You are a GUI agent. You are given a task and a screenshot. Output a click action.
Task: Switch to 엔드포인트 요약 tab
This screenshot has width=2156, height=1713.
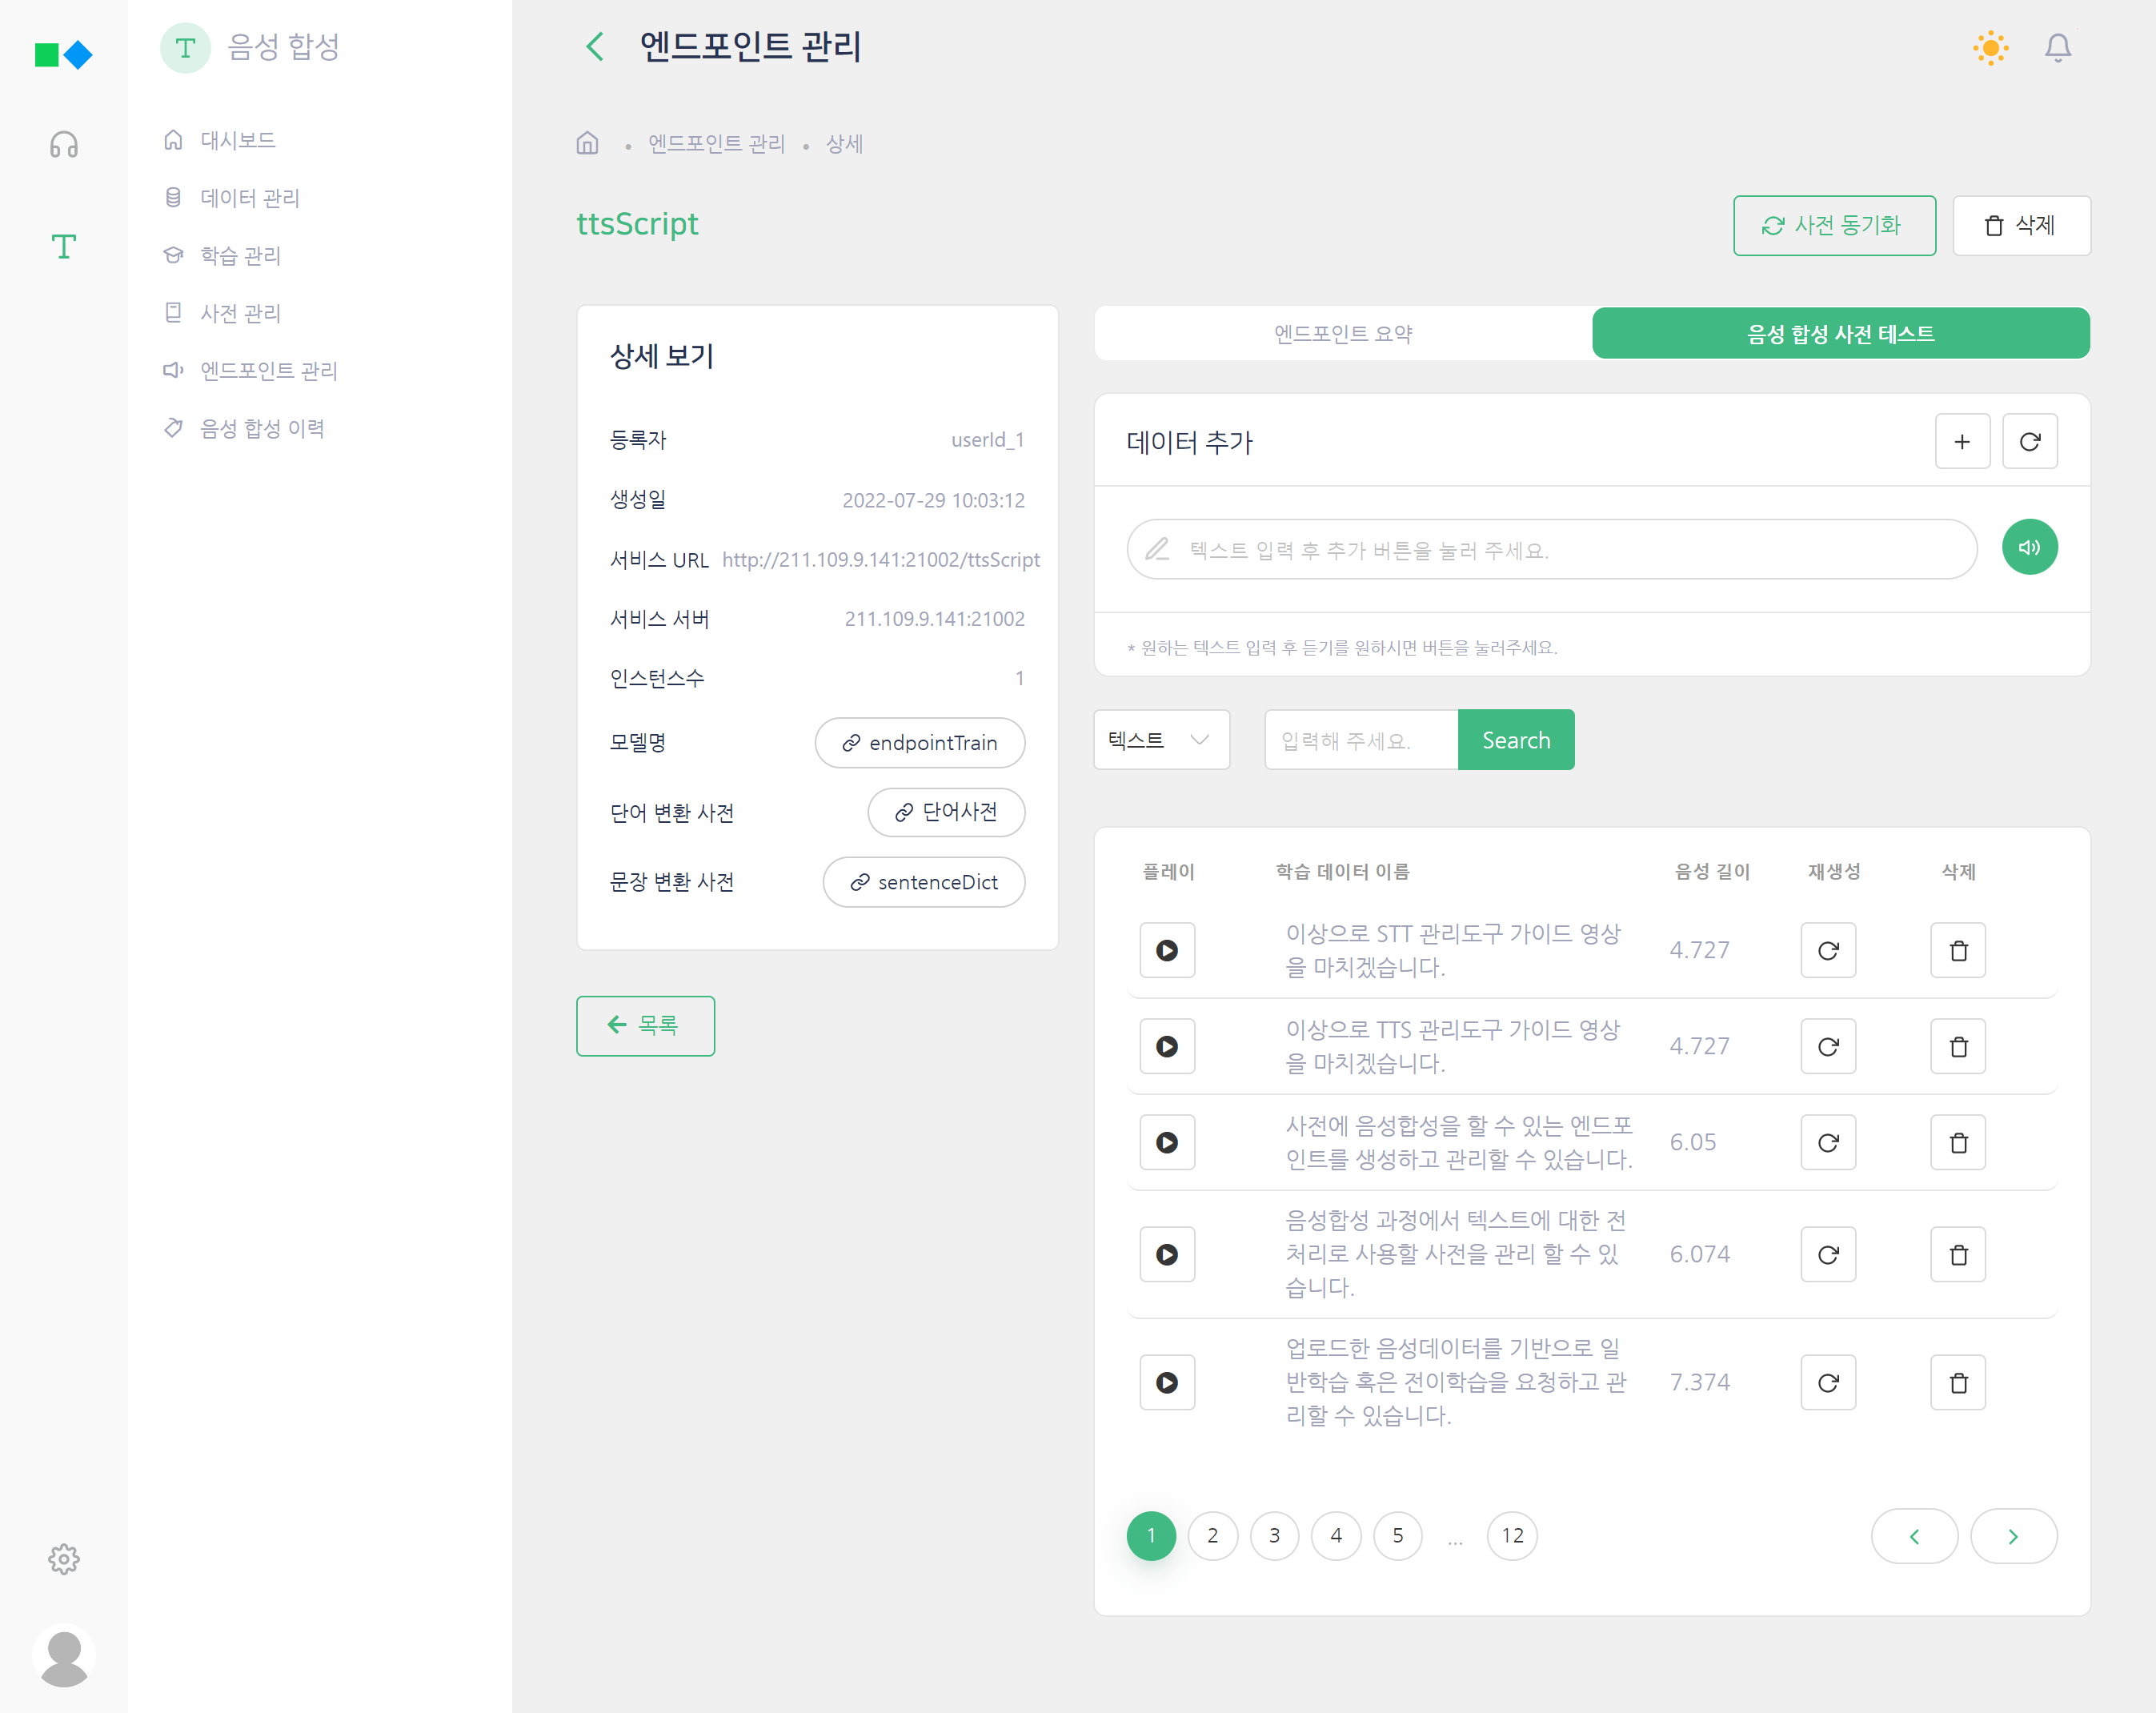coord(1342,333)
